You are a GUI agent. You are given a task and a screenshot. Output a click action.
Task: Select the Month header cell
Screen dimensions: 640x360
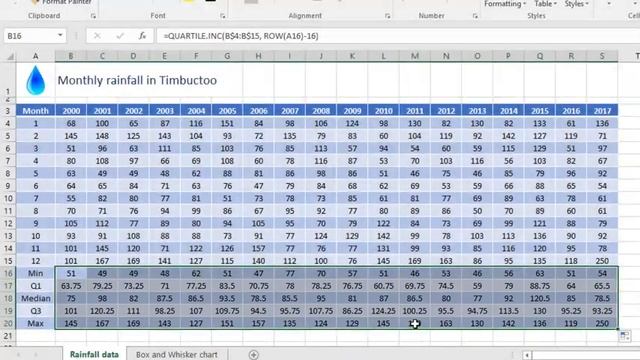tap(36, 111)
